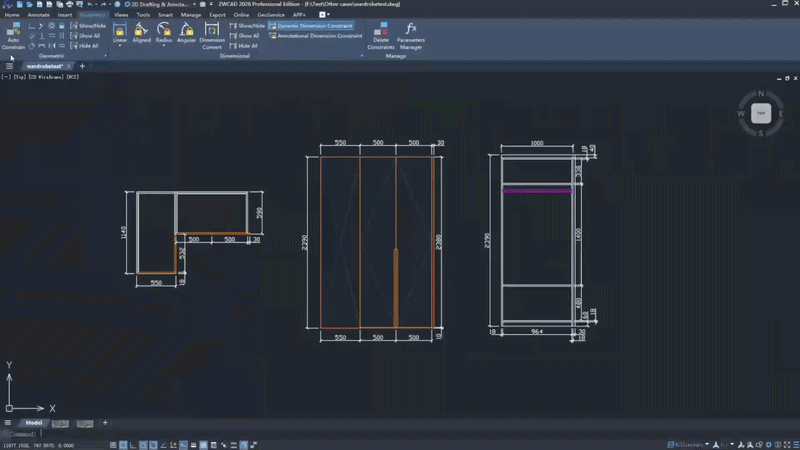Select the Linear dimensional constraint
The width and height of the screenshot is (800, 450).
(x=120, y=35)
